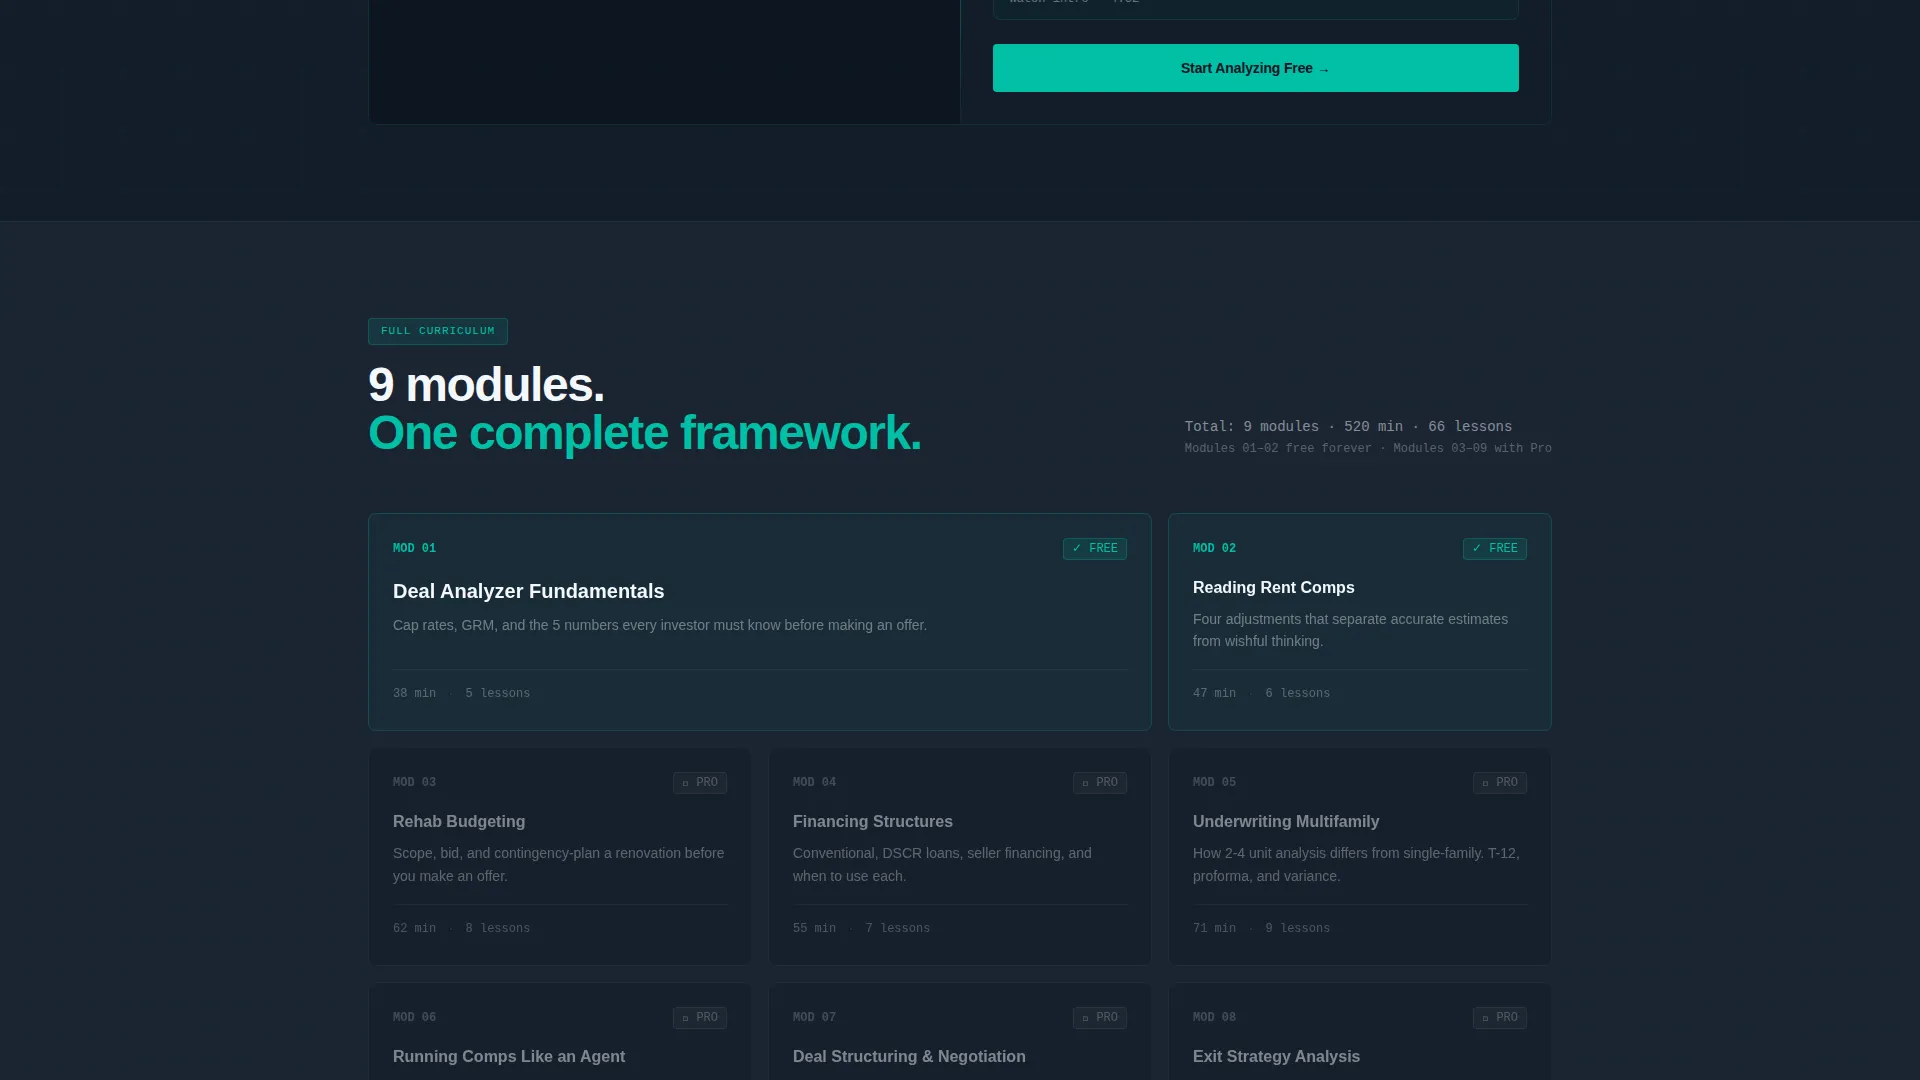Image resolution: width=1920 pixels, height=1080 pixels.
Task: Click the PRO lock badge on MOD 03
Action: [x=700, y=783]
